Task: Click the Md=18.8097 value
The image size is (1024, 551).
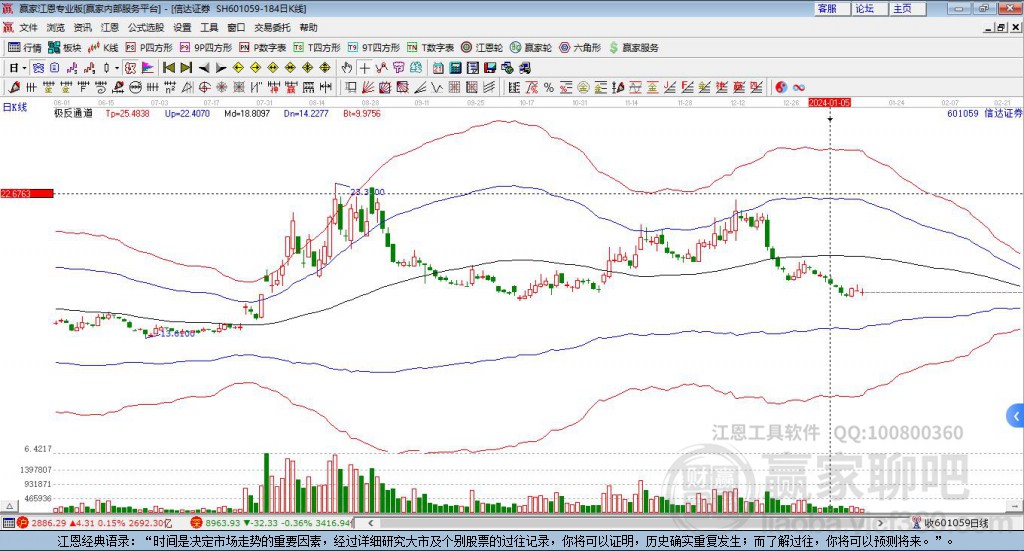Action: click(247, 114)
